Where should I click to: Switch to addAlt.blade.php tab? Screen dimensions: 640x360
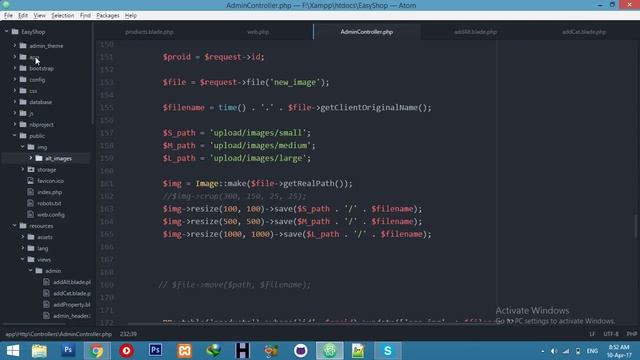coord(475,32)
